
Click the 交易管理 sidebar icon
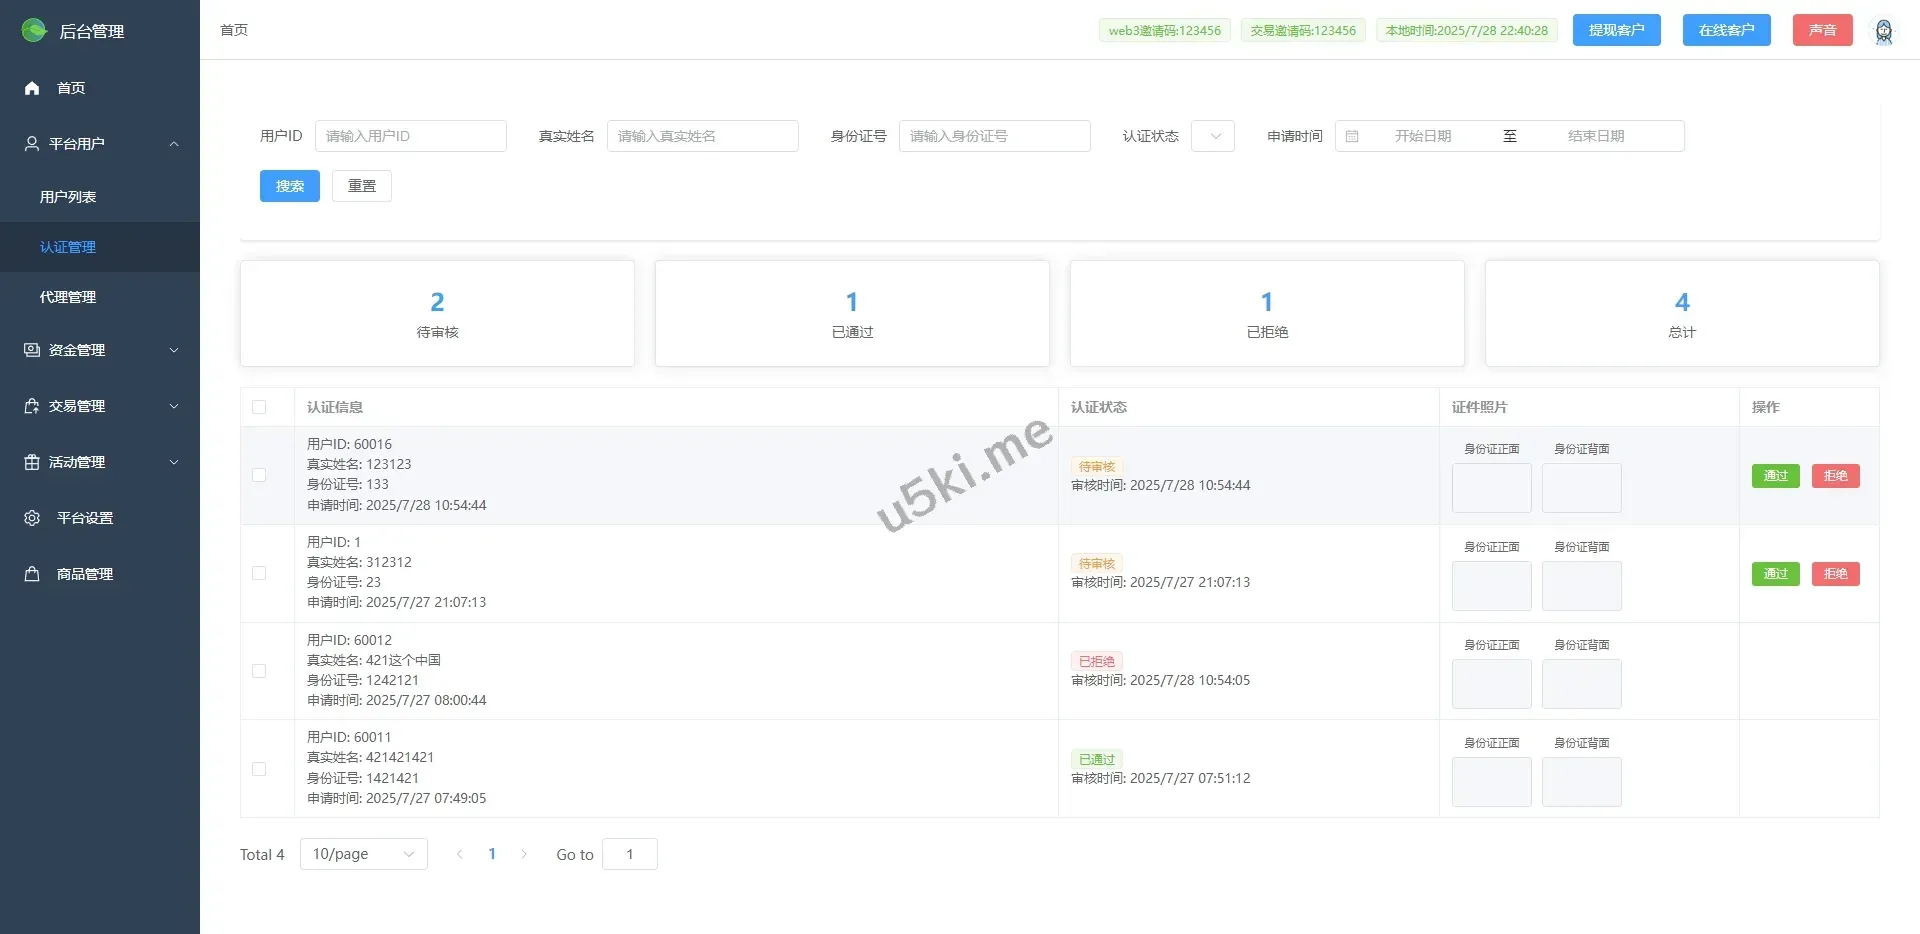pos(32,406)
